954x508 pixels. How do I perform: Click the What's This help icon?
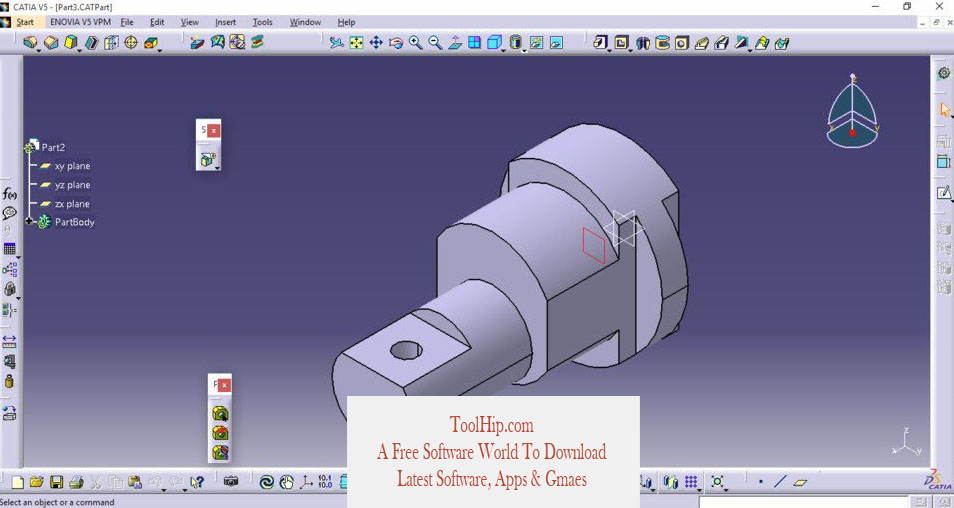click(197, 482)
